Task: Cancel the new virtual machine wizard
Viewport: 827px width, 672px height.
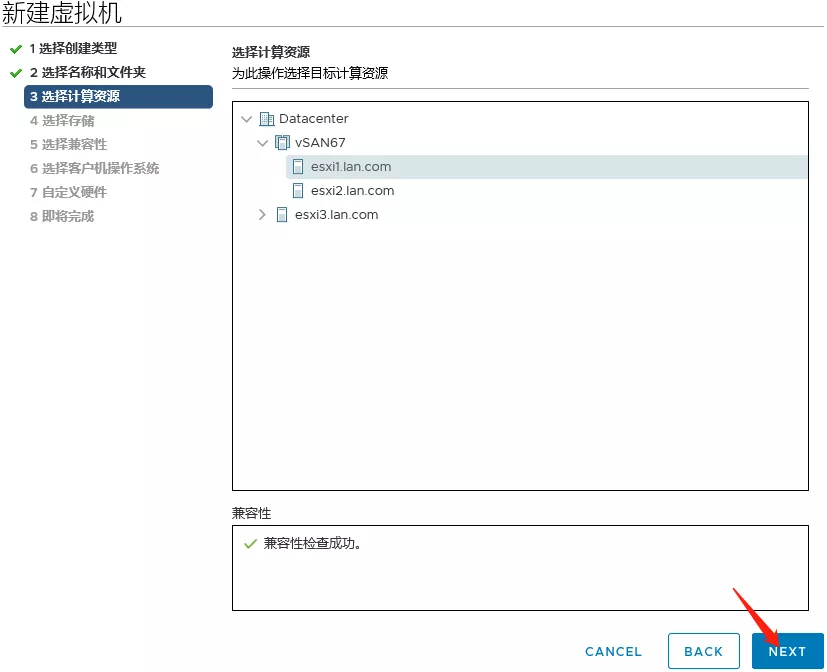Action: pyautogui.click(x=613, y=651)
